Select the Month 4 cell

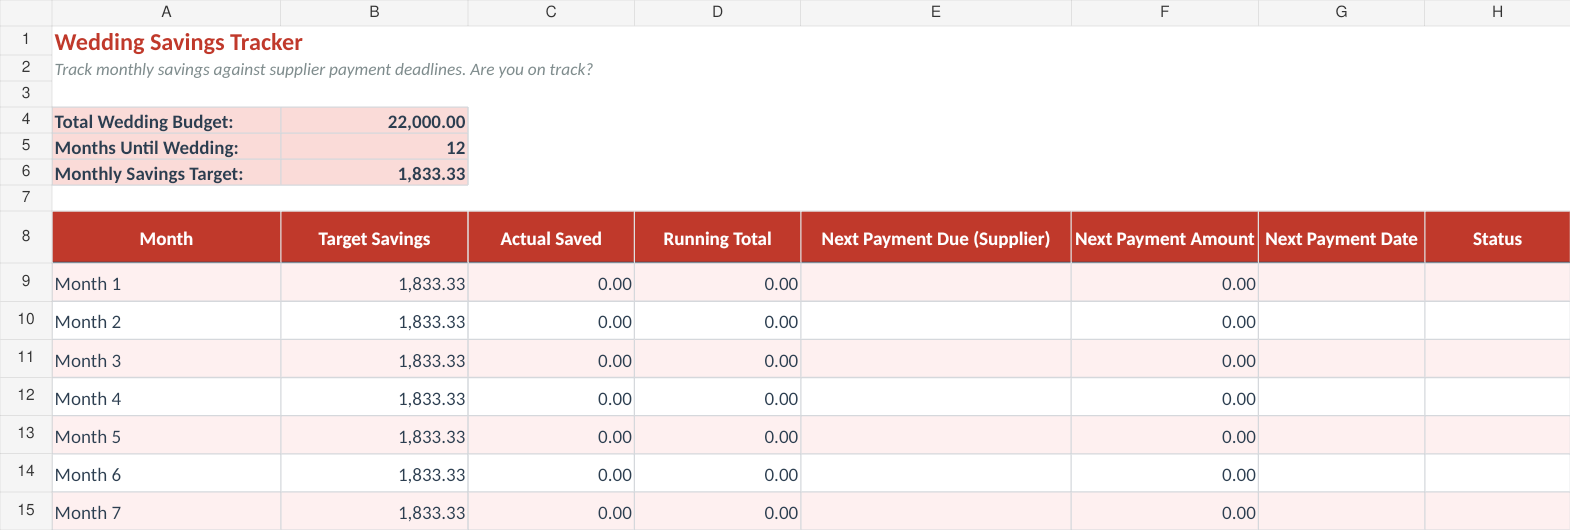pyautogui.click(x=166, y=397)
